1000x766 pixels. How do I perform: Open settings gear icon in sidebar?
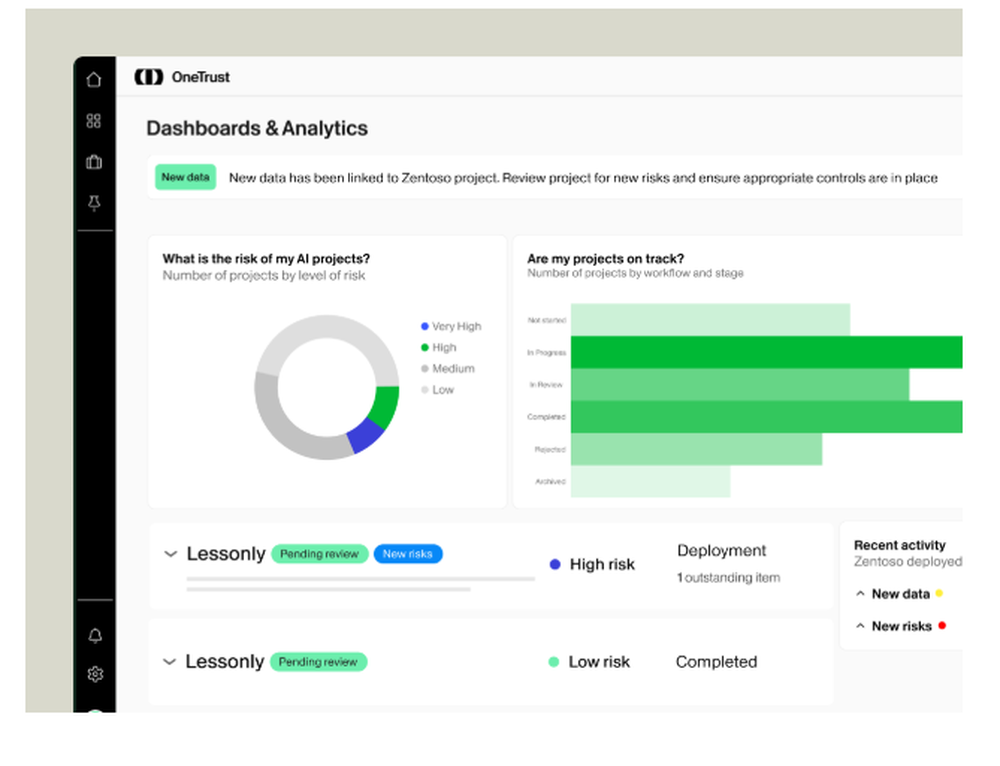[x=95, y=674]
